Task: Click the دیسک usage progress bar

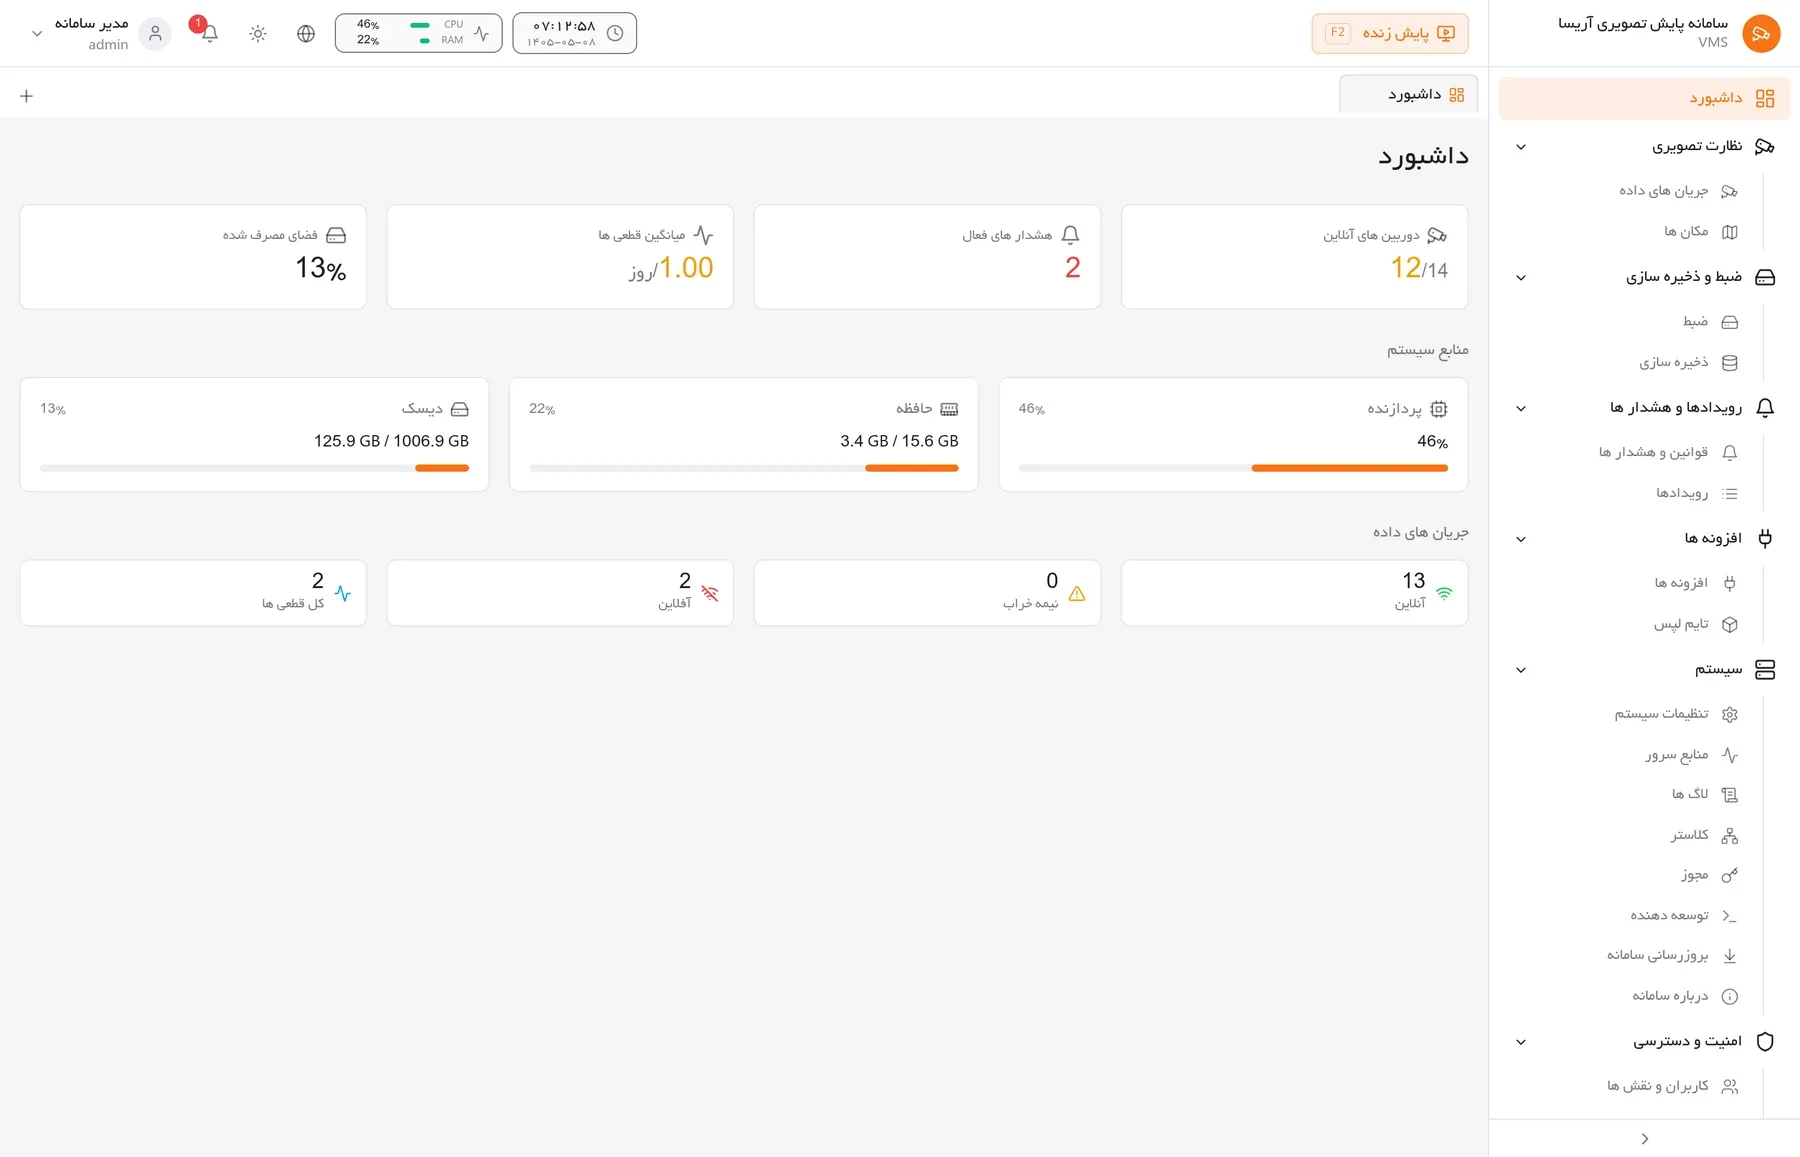Action: click(x=254, y=468)
